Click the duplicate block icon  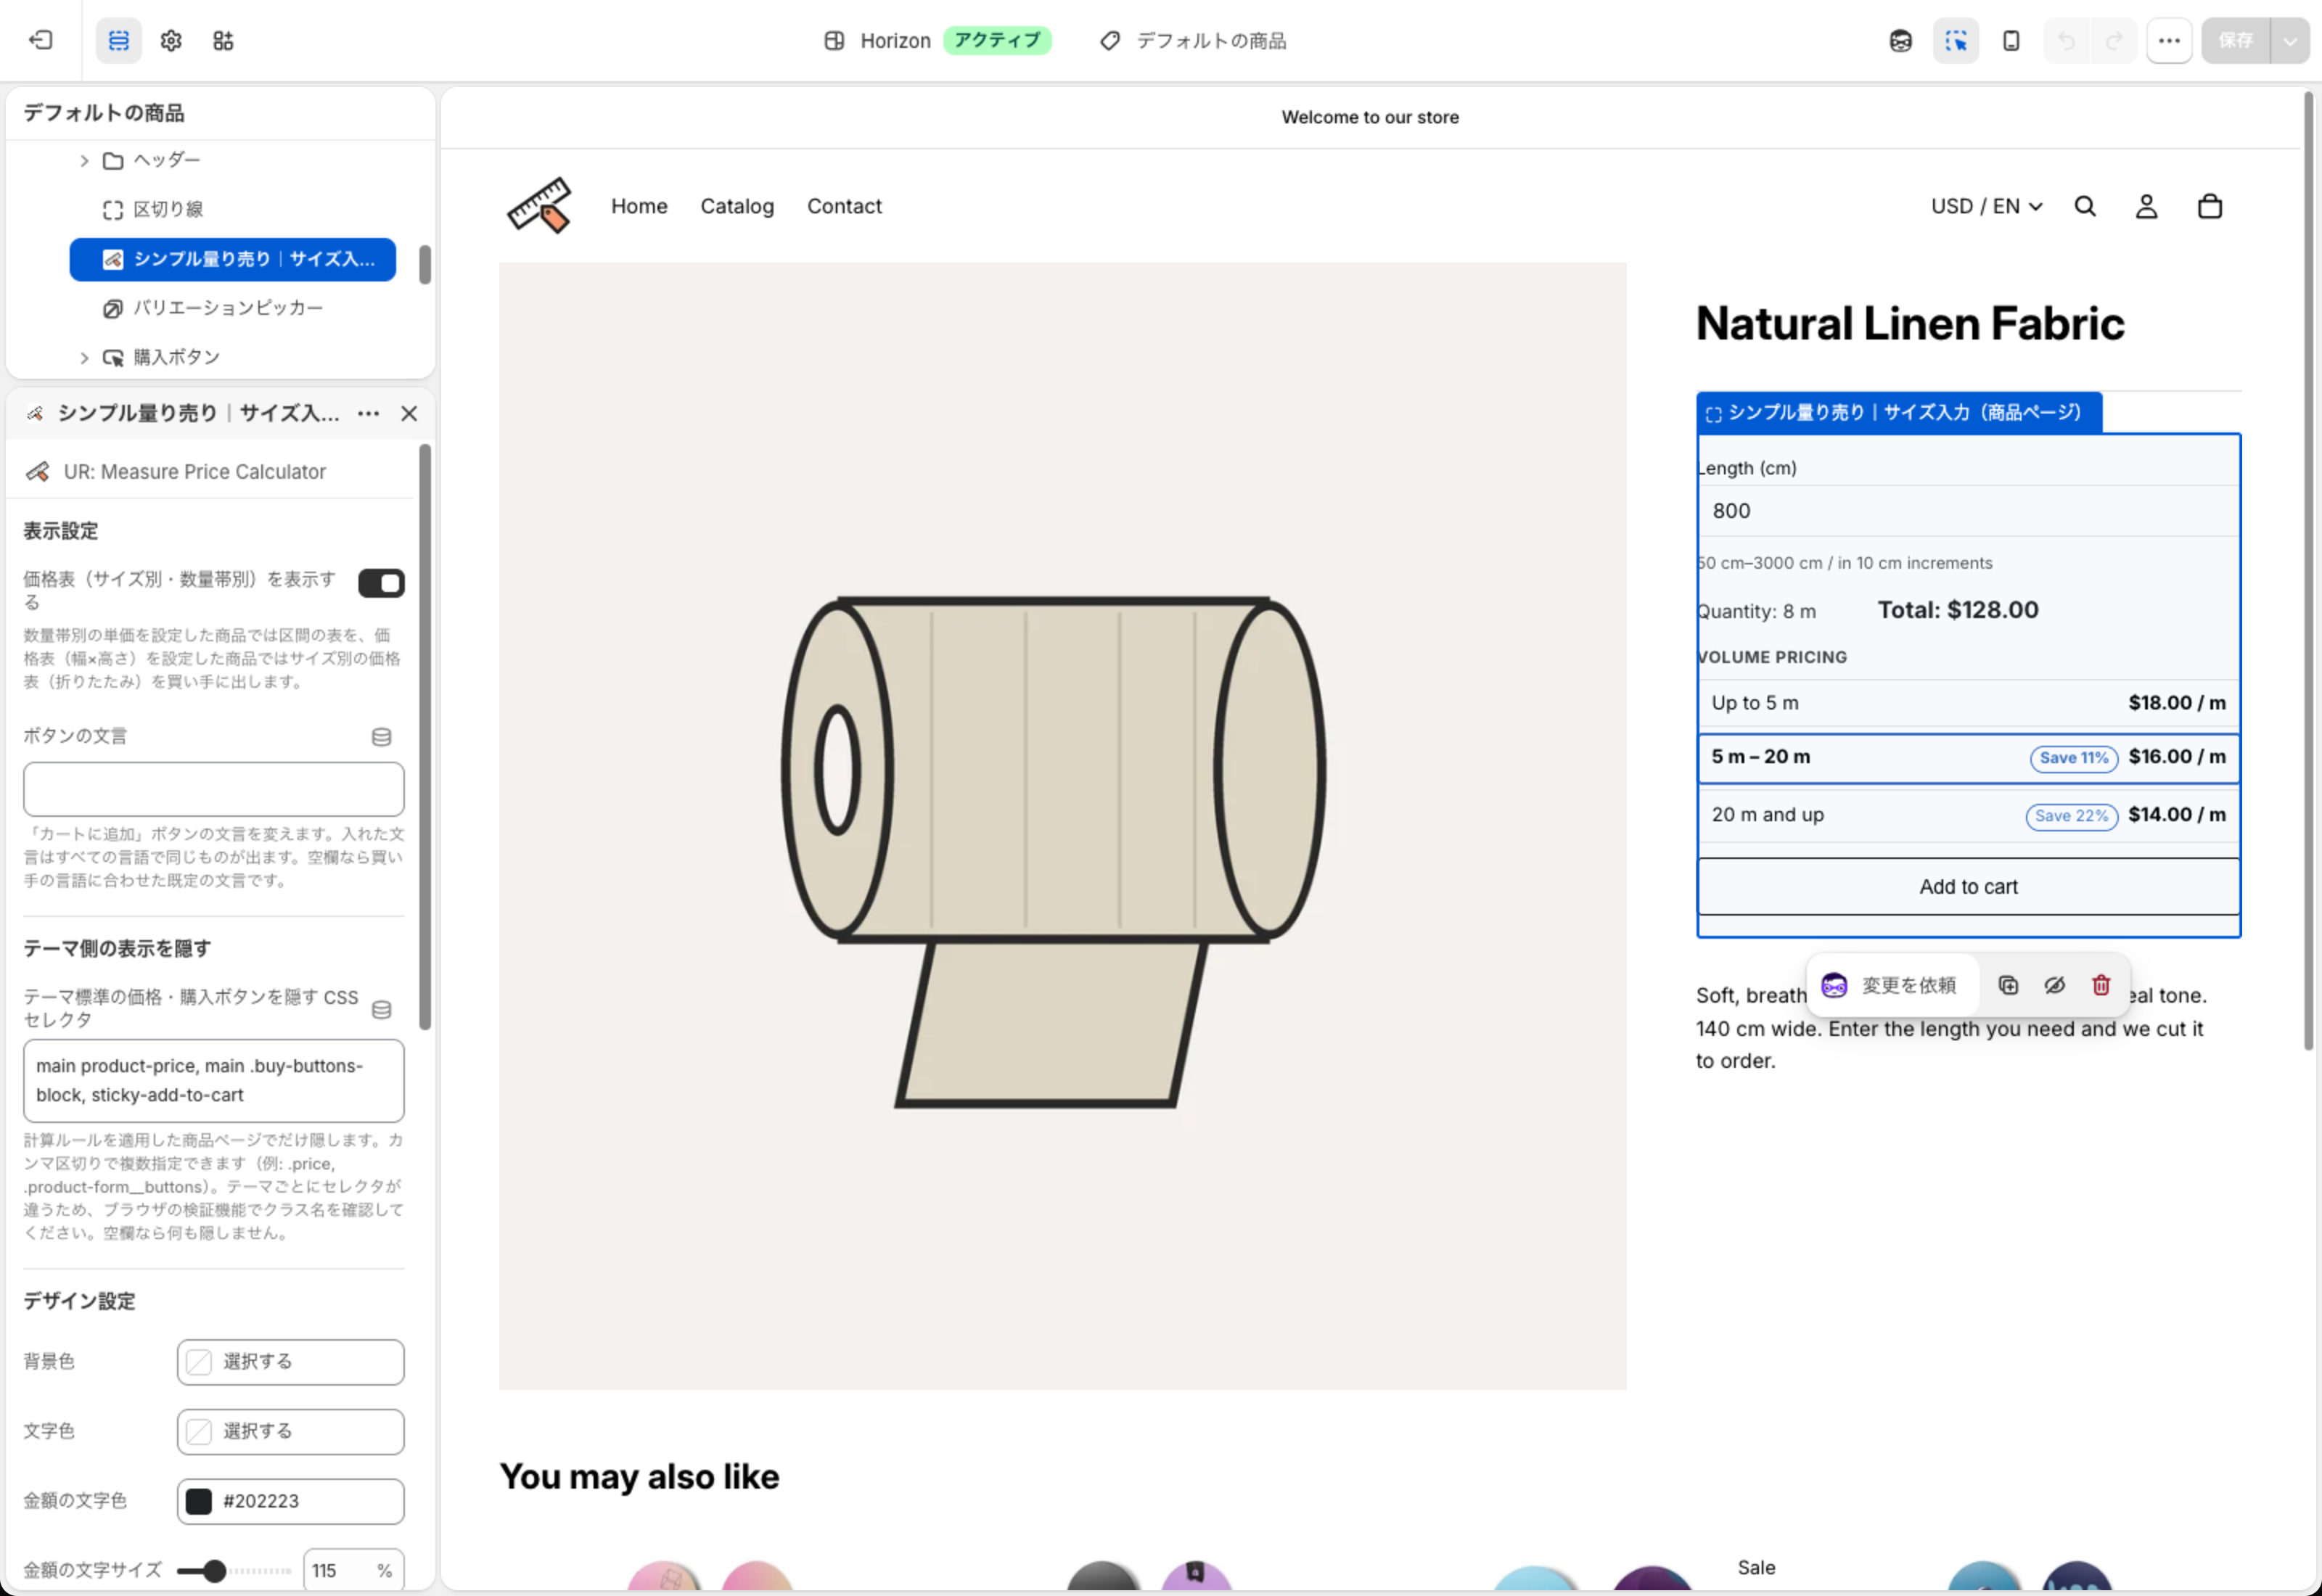pos(2007,985)
